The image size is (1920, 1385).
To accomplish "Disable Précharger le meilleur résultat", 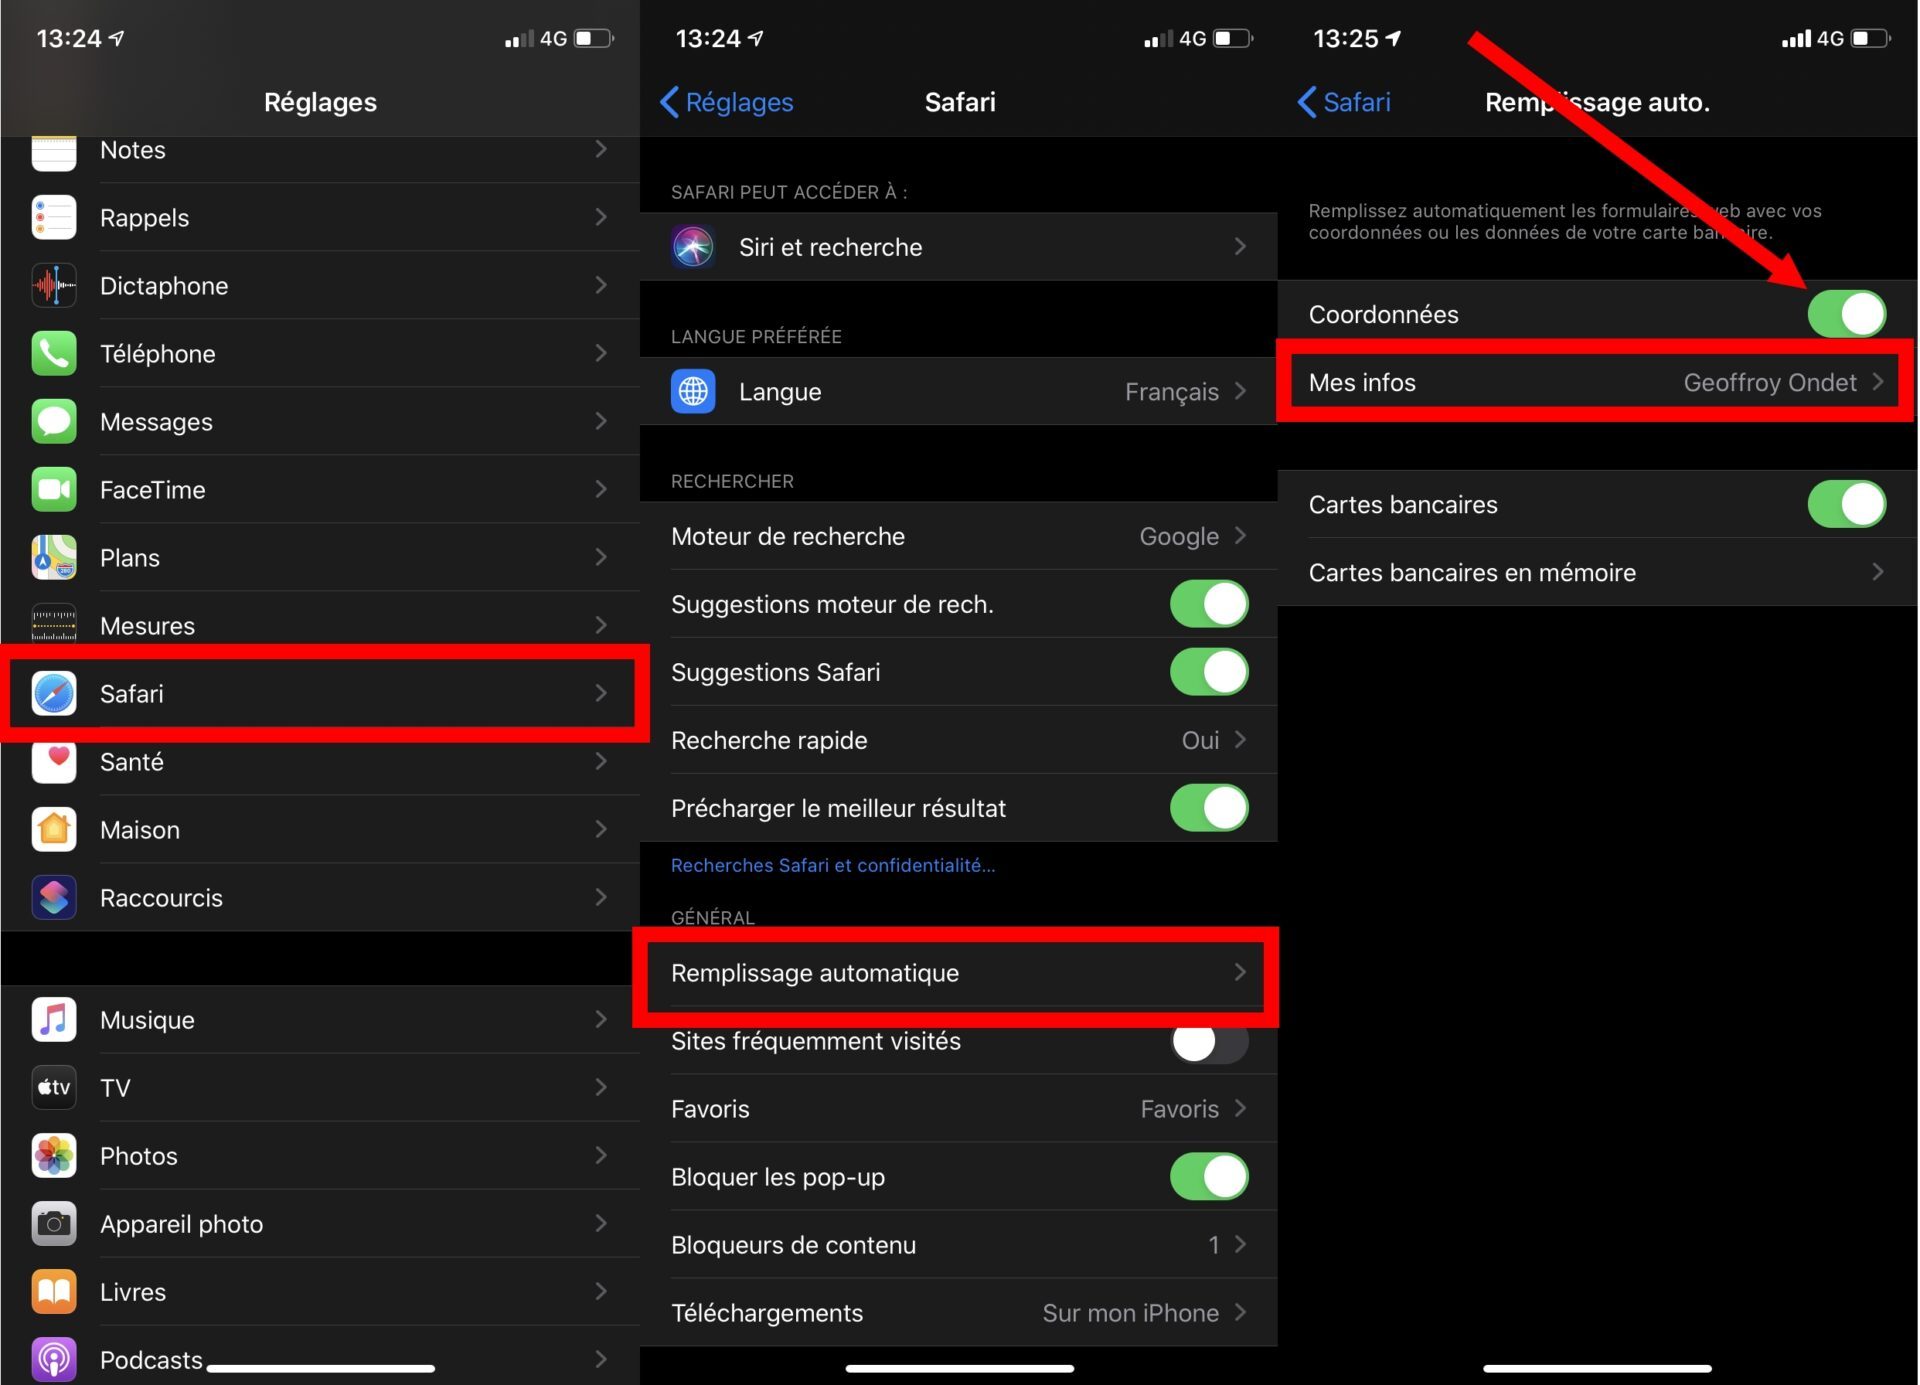I will 1209,808.
